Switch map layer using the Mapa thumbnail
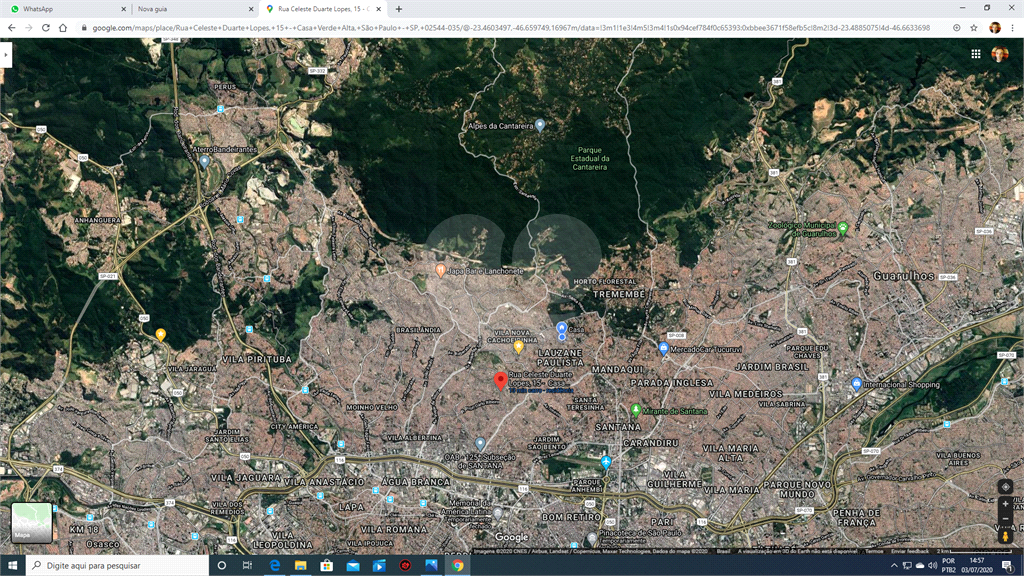The image size is (1024, 576). click(31, 523)
